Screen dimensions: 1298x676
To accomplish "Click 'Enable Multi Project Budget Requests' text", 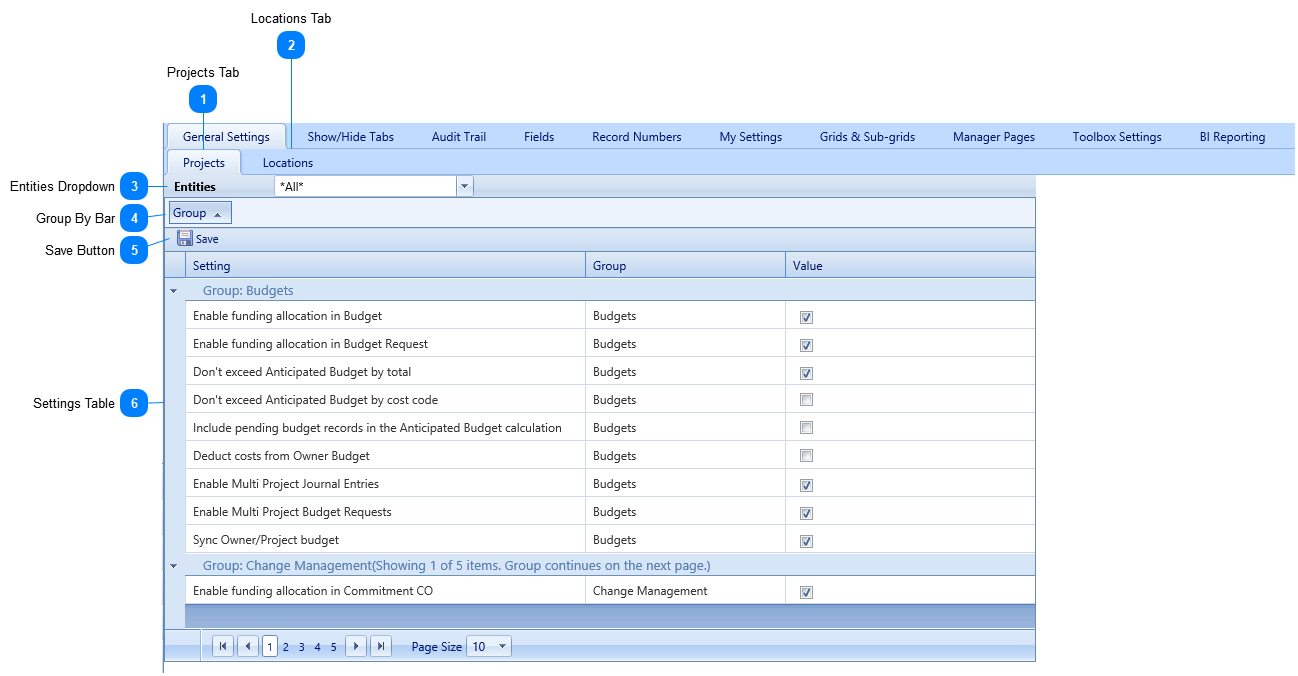I will click(292, 512).
